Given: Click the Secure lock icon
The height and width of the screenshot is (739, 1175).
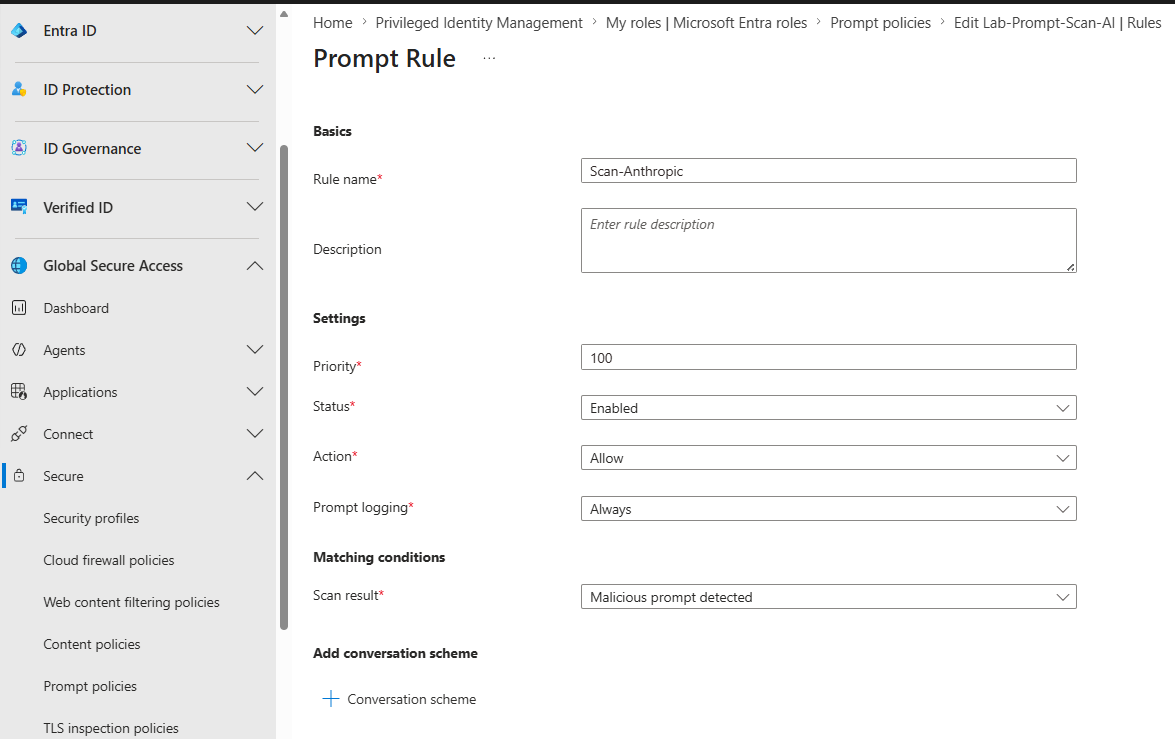Looking at the screenshot, I should pos(19,476).
